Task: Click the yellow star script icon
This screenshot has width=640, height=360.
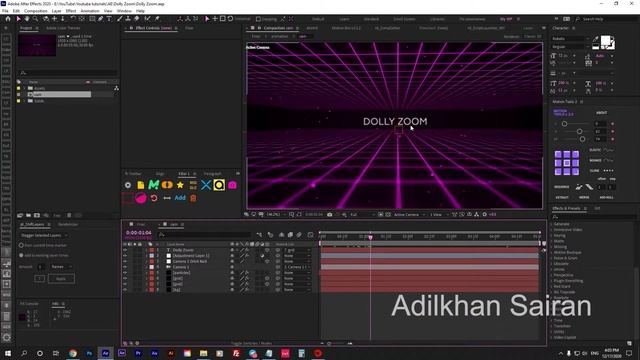Action: pos(180,185)
